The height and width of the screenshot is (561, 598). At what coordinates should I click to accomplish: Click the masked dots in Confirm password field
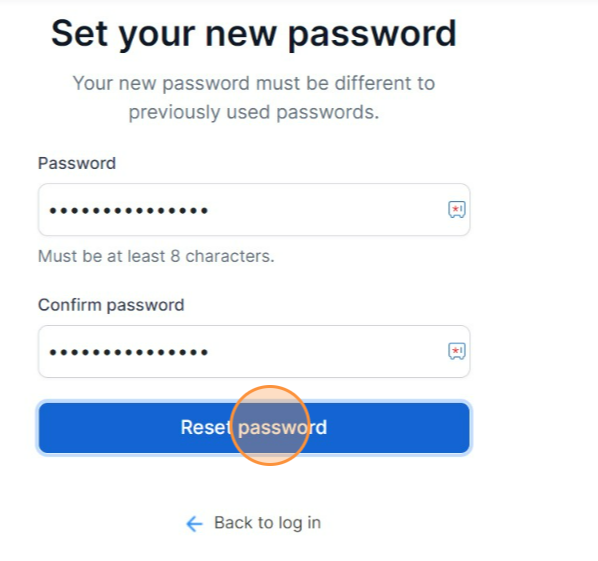point(129,352)
